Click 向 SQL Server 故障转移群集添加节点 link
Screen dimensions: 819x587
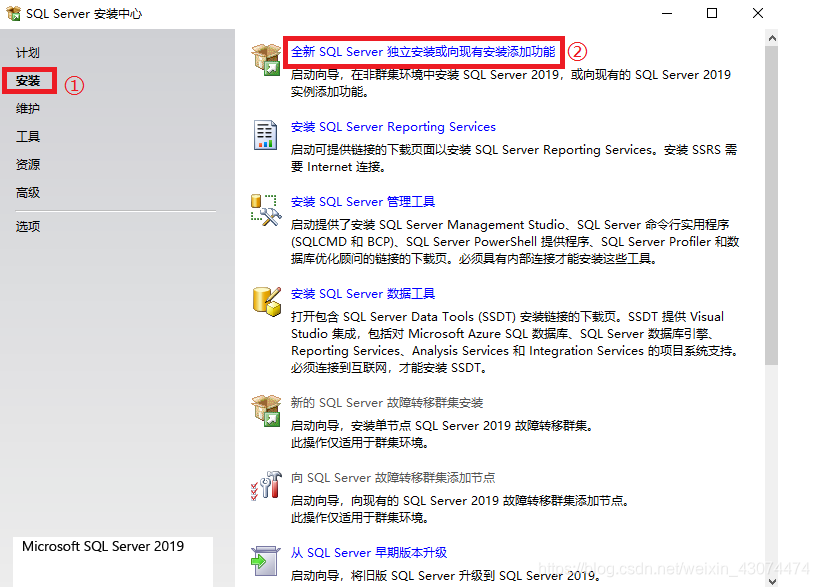393,478
